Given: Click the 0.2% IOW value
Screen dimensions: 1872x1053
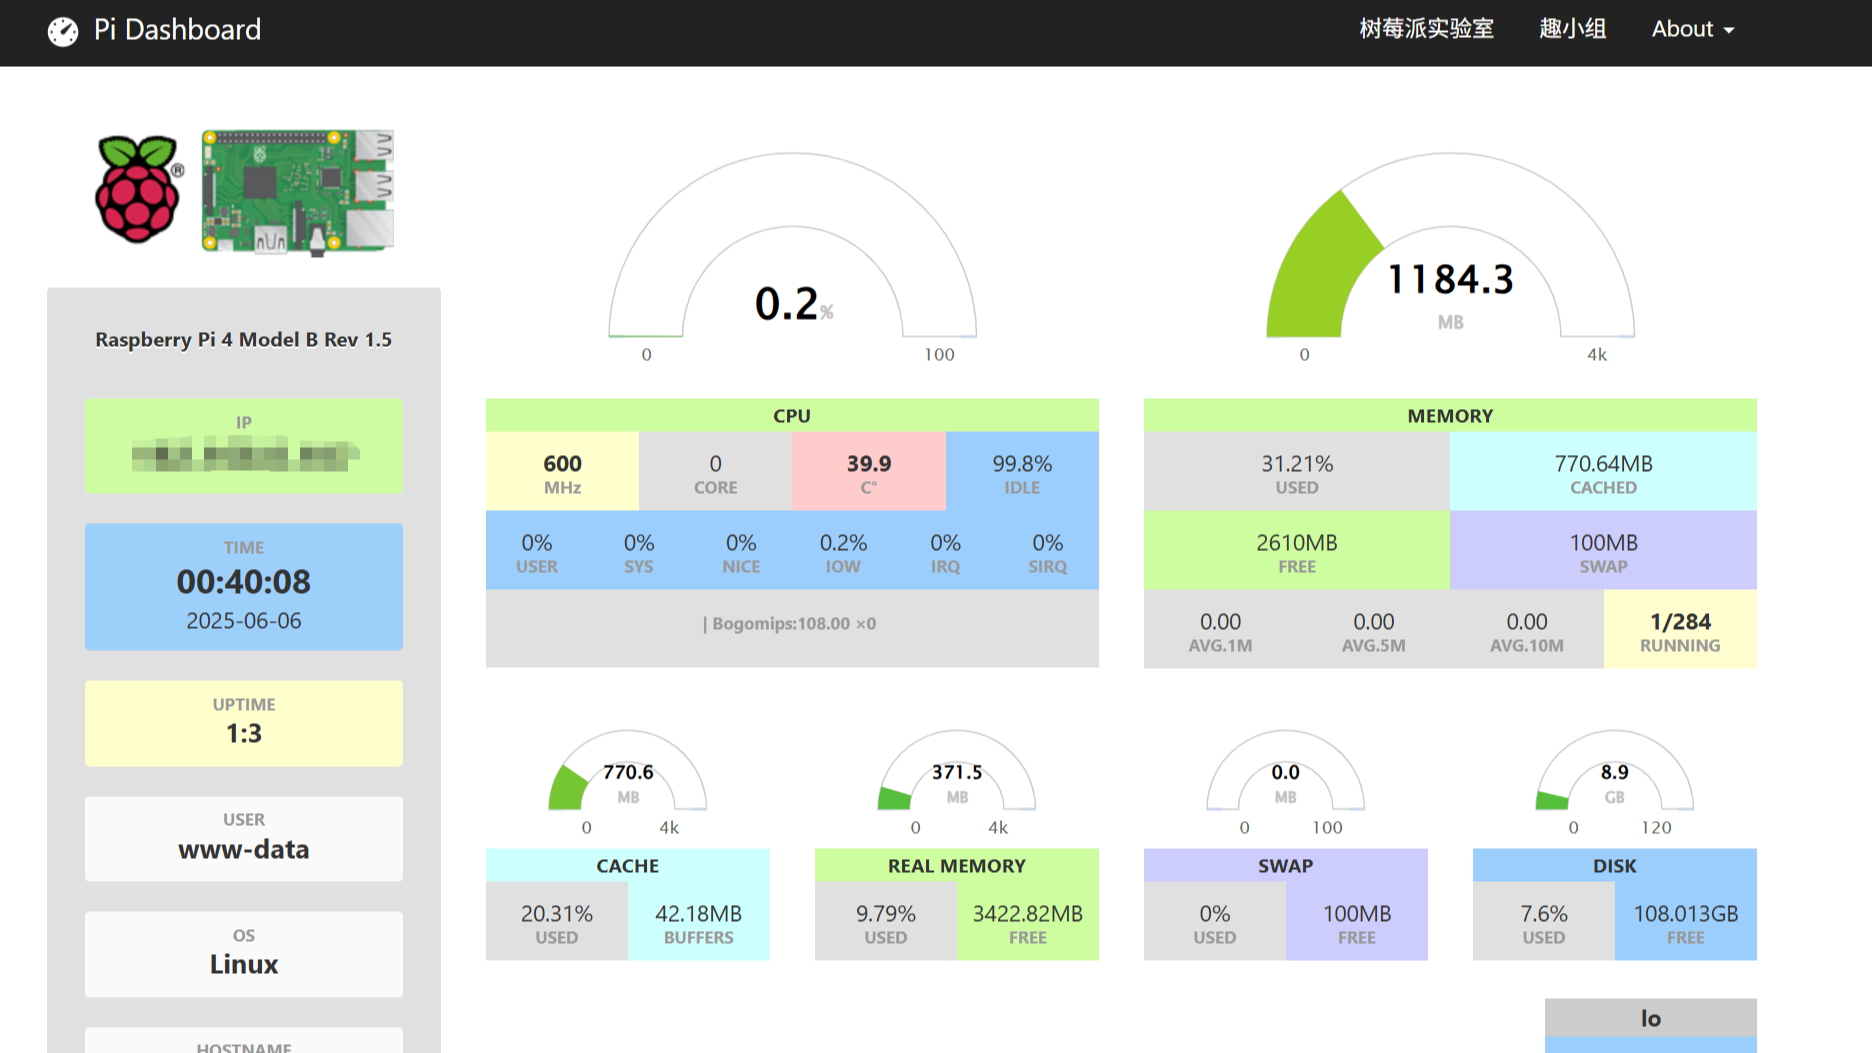Looking at the screenshot, I should 843,551.
